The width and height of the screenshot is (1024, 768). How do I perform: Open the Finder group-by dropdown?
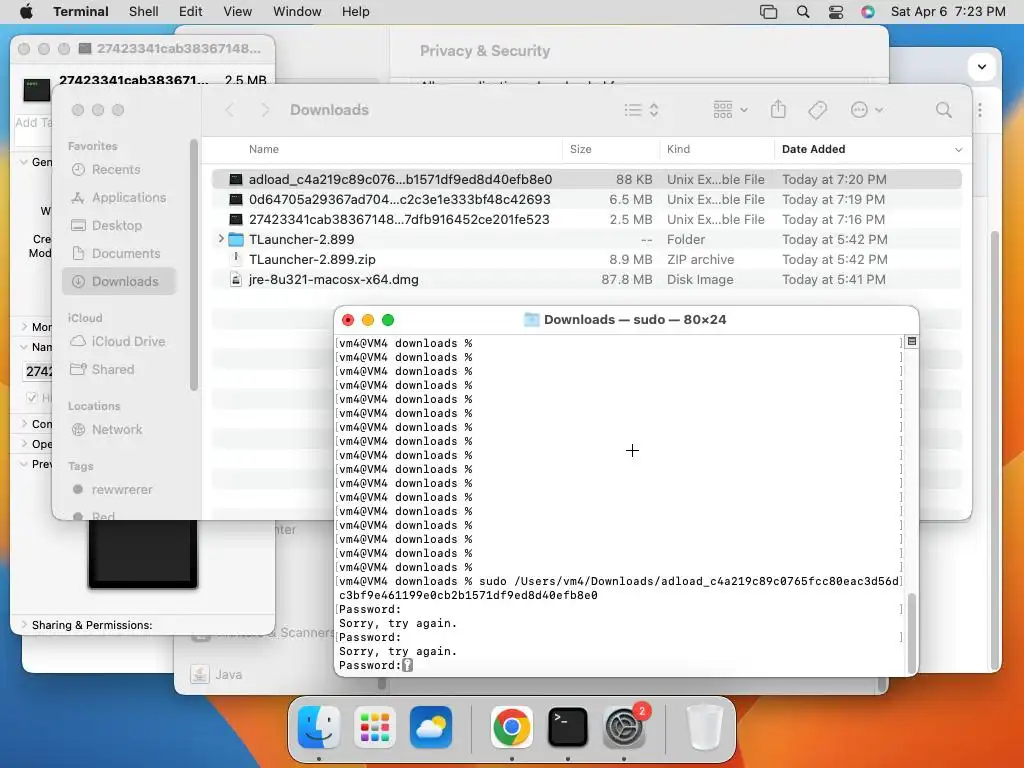(731, 110)
